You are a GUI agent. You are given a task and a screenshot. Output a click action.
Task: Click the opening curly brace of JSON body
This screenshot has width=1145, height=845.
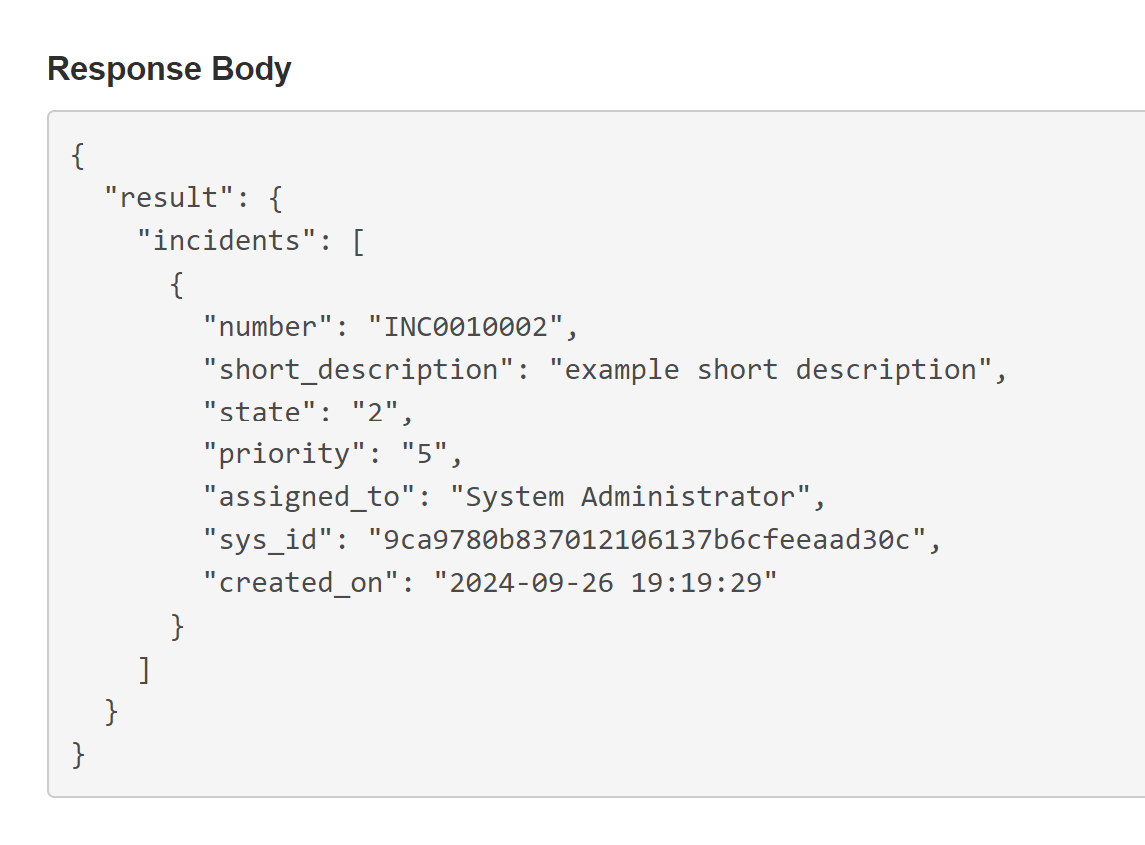pos(78,156)
